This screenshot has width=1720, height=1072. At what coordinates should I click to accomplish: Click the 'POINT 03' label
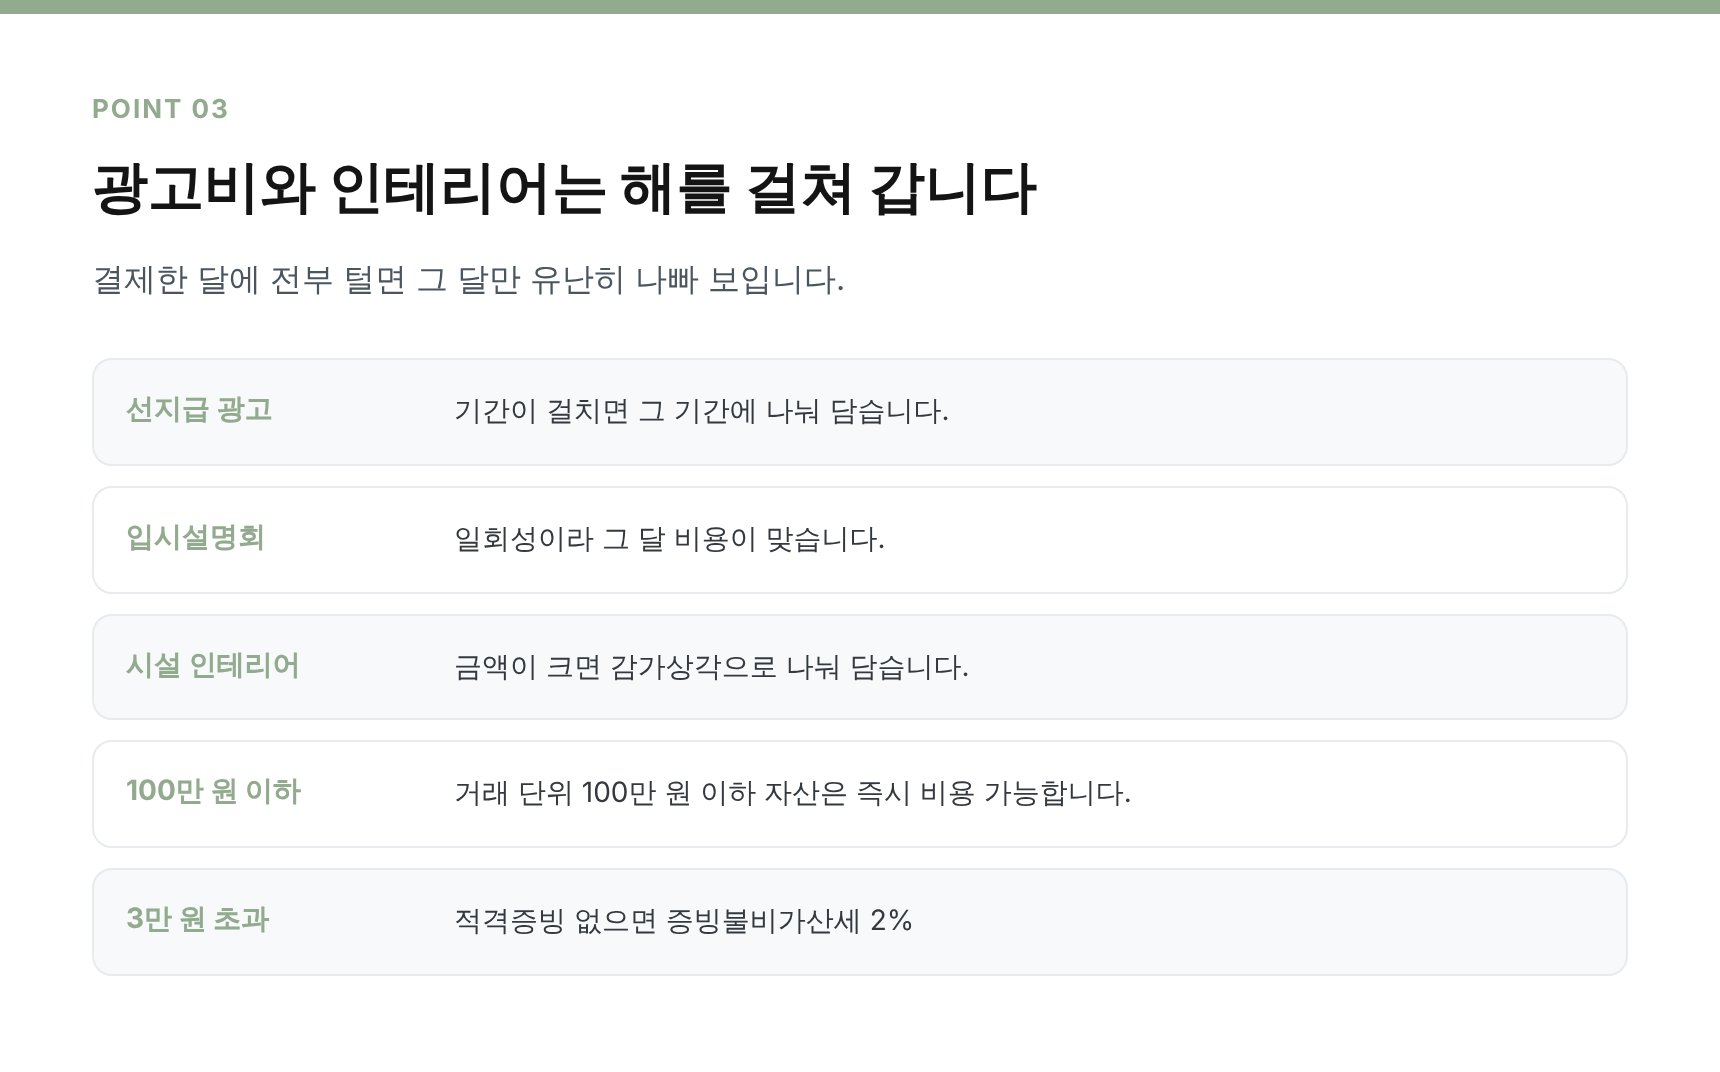pyautogui.click(x=160, y=109)
